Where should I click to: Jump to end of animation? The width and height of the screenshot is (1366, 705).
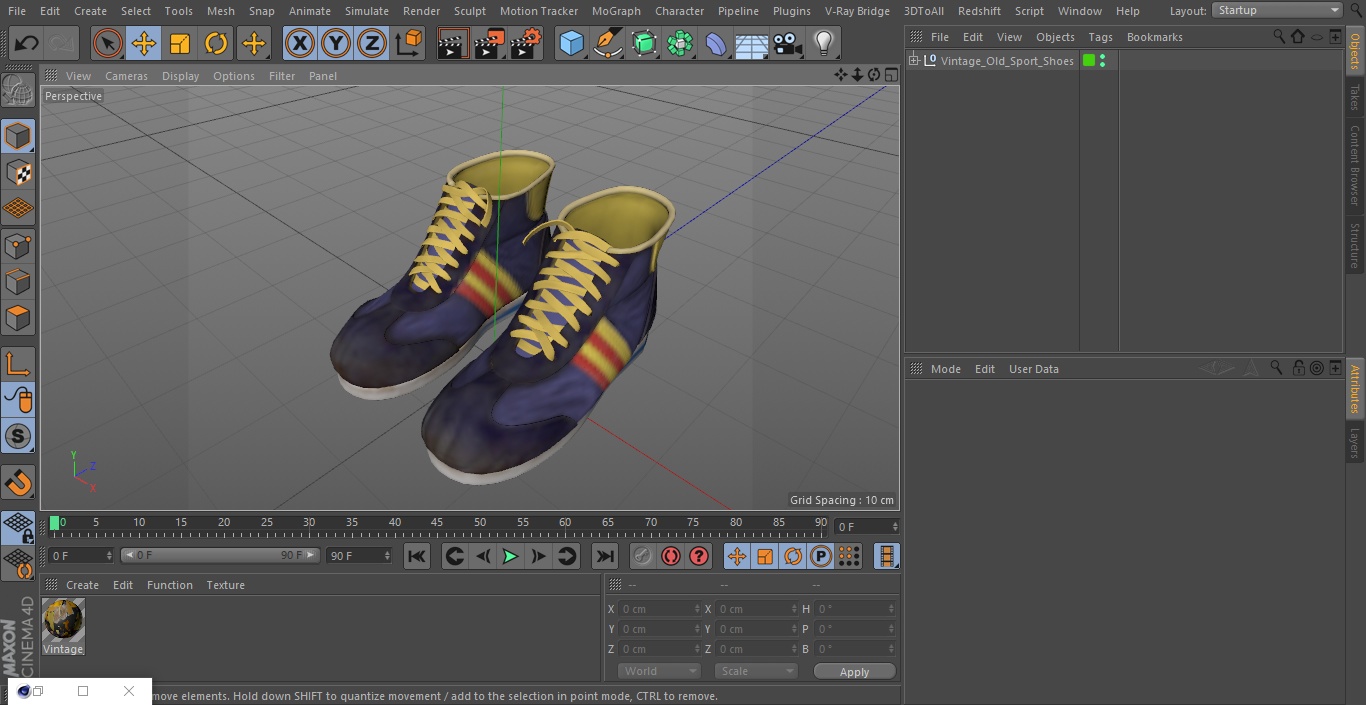click(605, 556)
